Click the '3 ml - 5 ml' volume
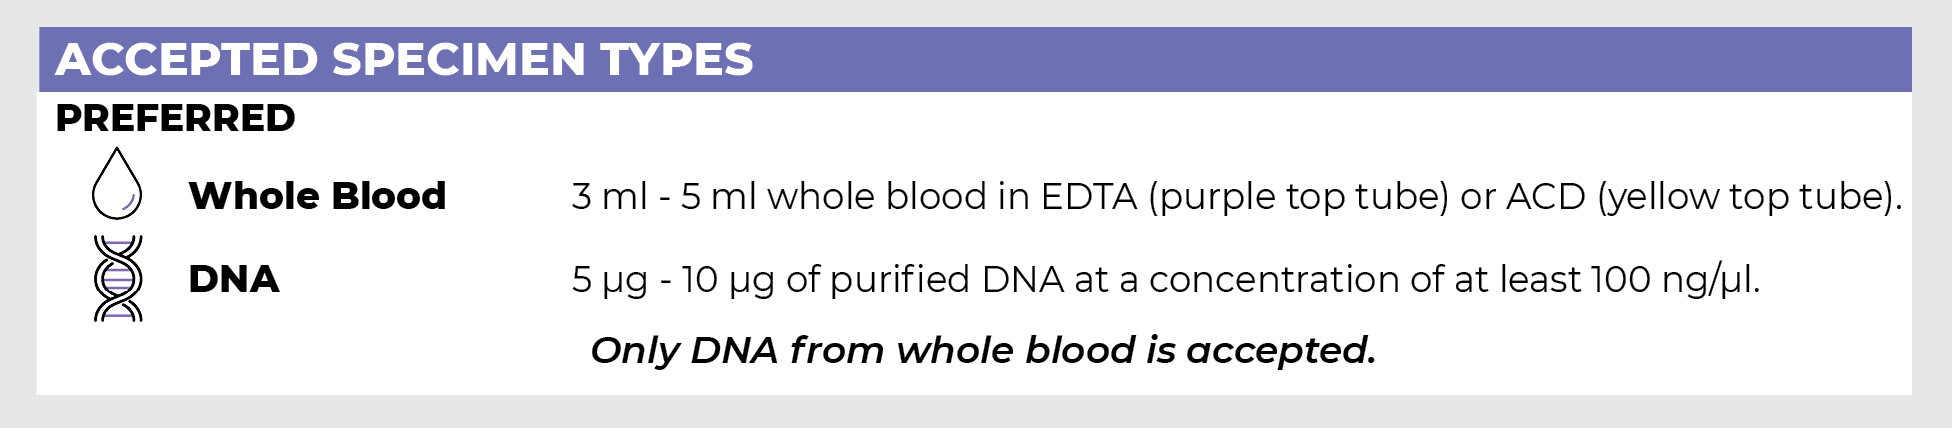Viewport: 1952px width, 428px height. click(664, 197)
